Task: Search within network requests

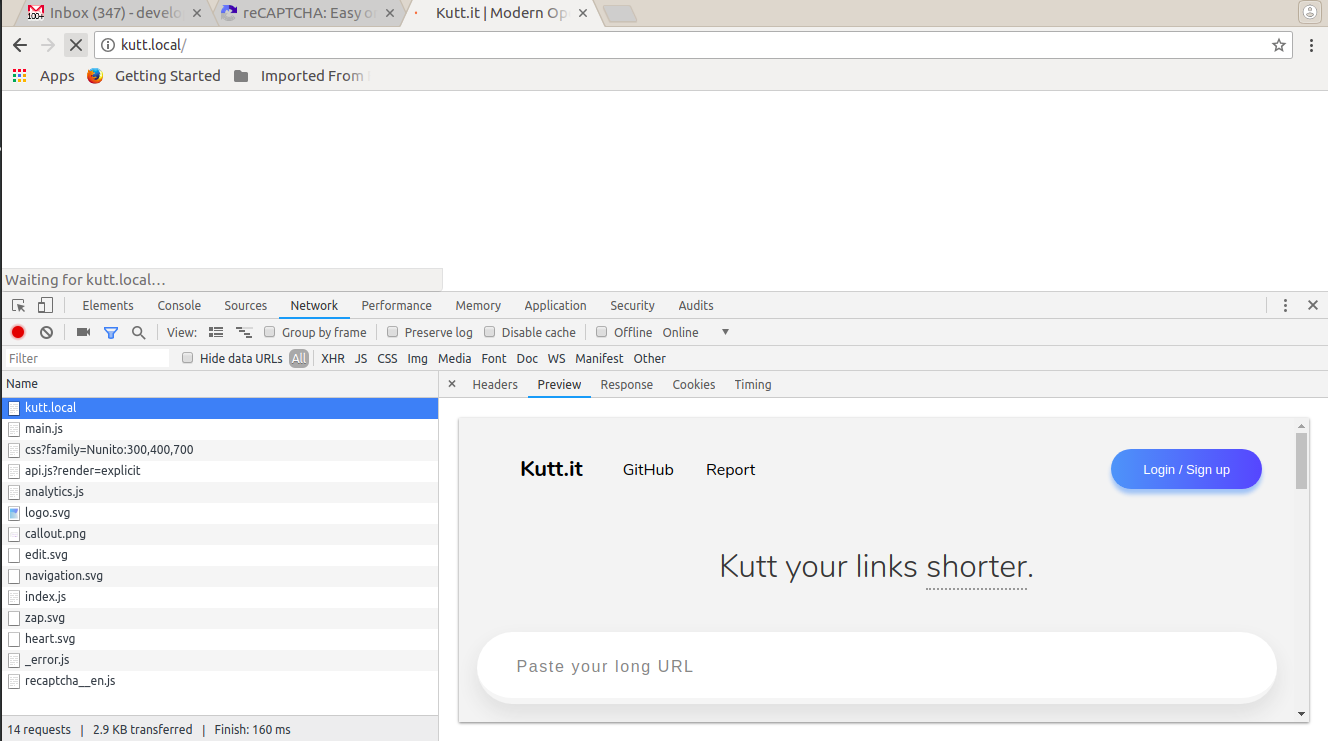Action: pyautogui.click(x=138, y=331)
